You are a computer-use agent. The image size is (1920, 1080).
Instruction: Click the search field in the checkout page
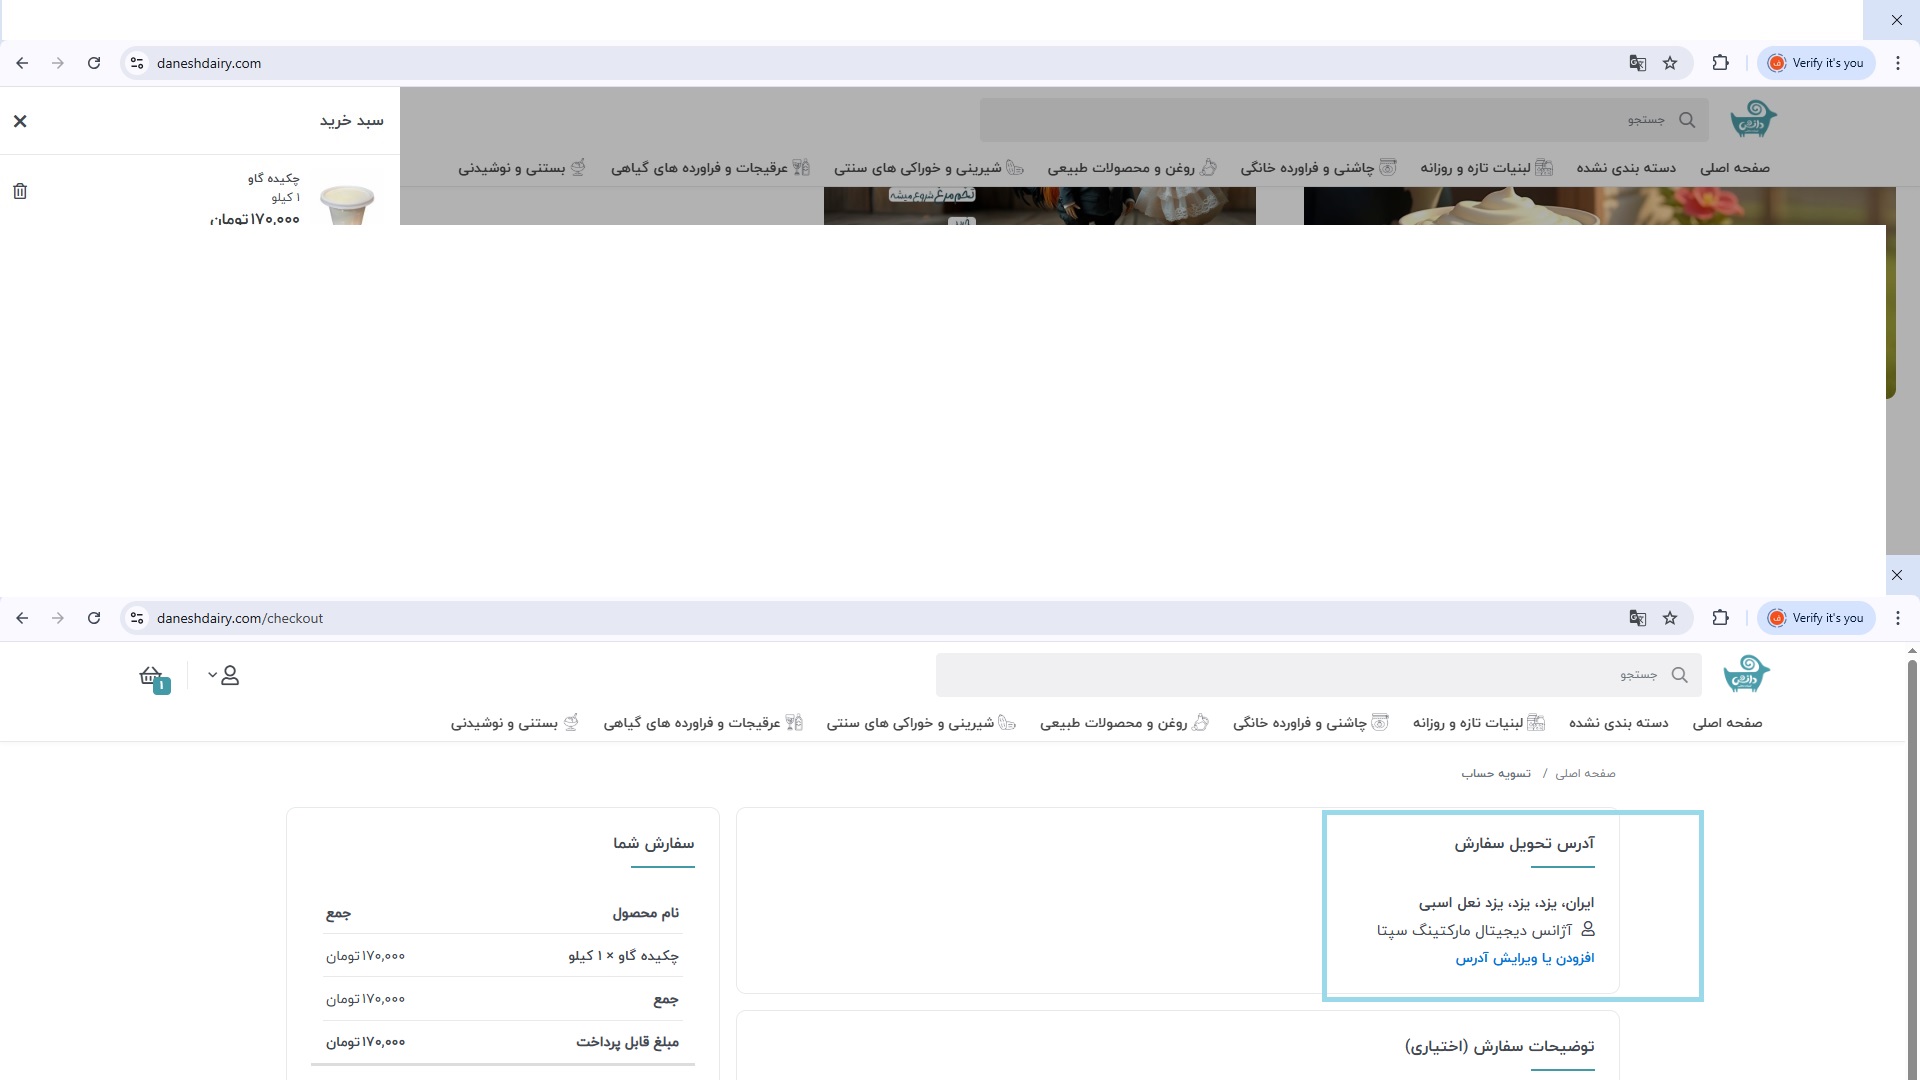[1300, 675]
